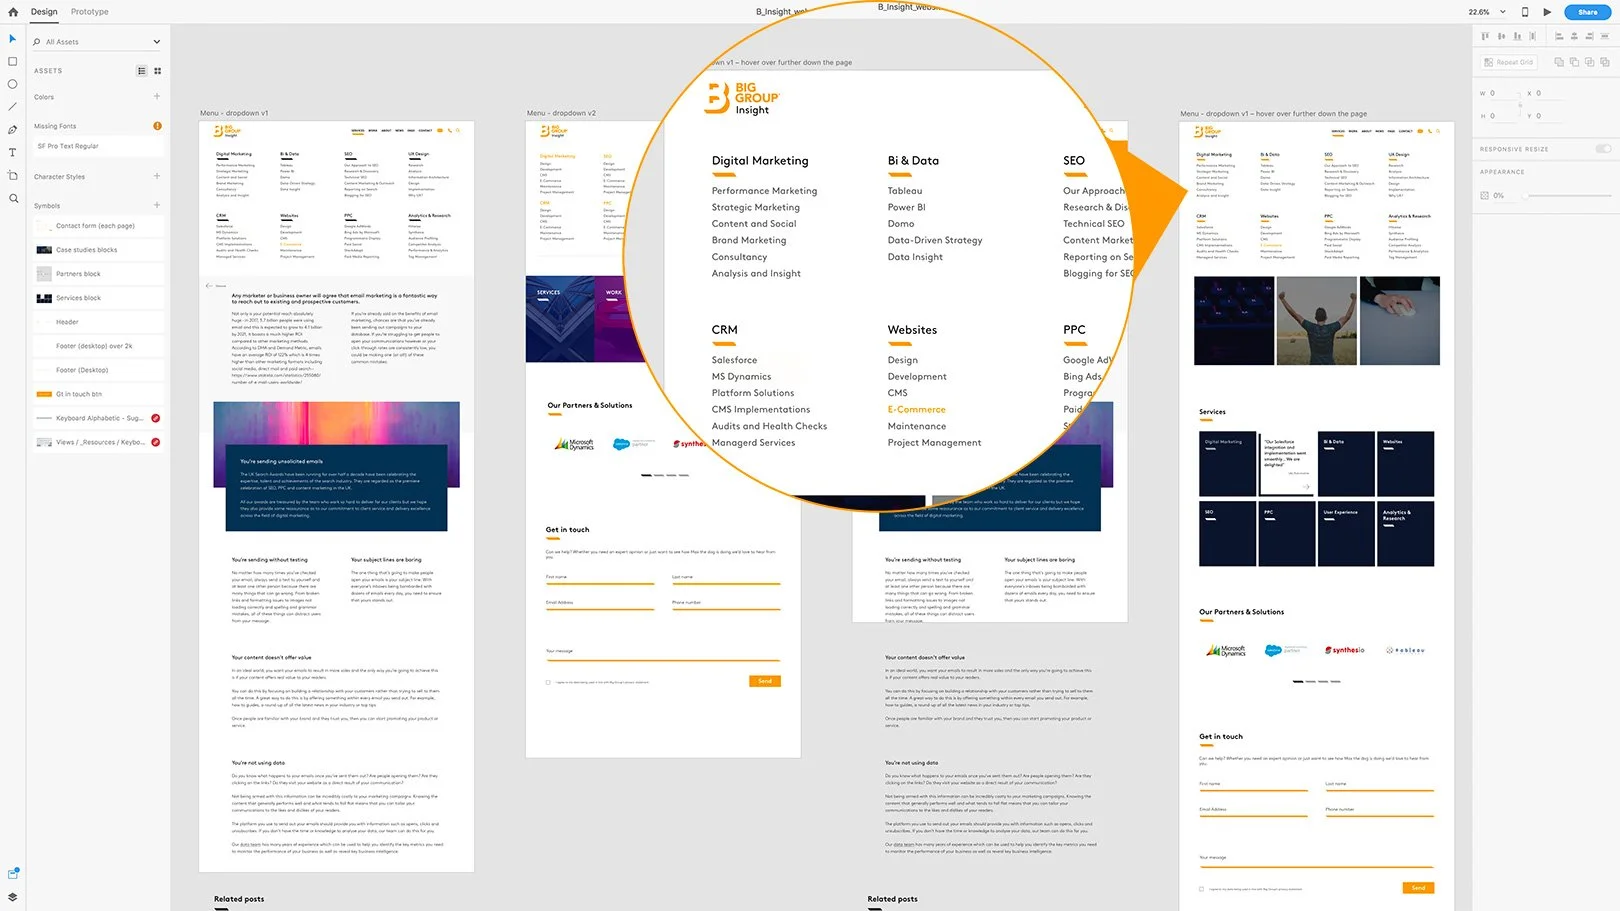This screenshot has width=1620, height=911.
Task: Align selection to top edge
Action: 1485,36
